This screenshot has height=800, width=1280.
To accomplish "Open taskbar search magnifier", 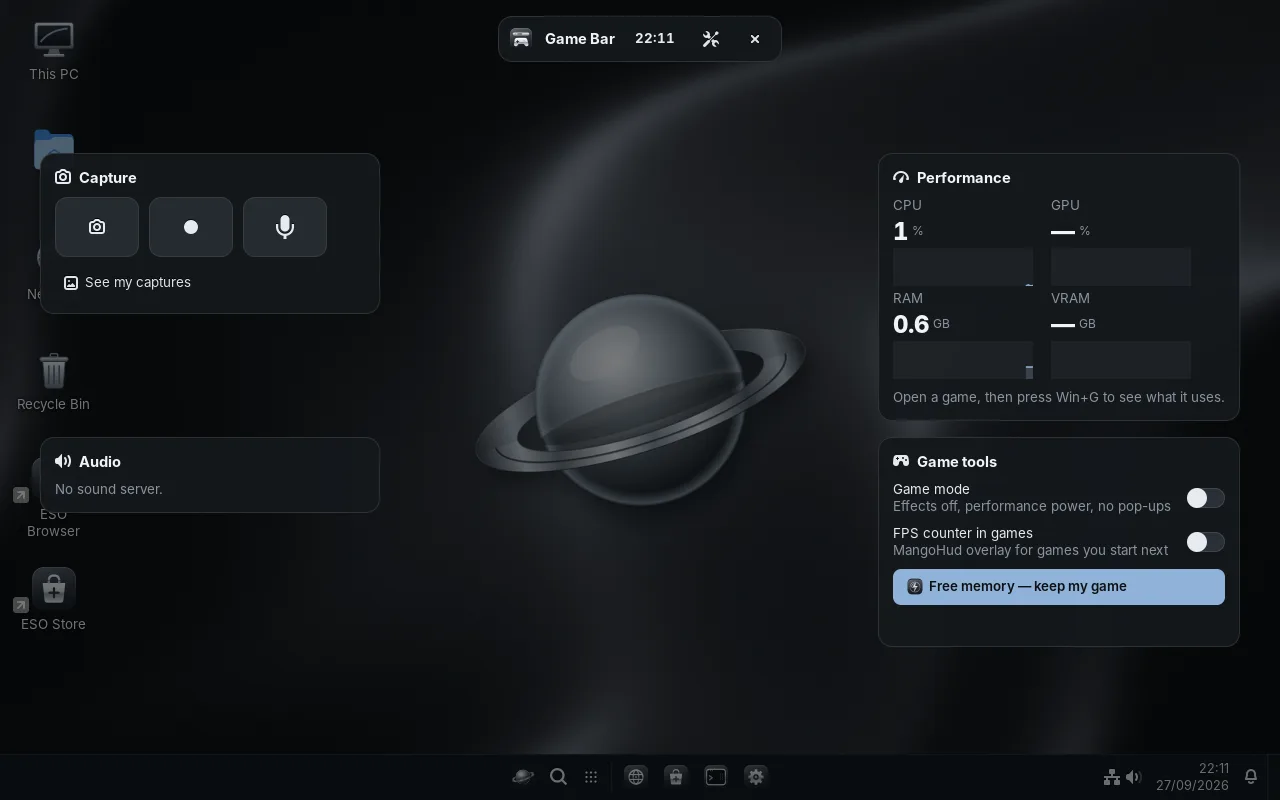I will coord(559,776).
